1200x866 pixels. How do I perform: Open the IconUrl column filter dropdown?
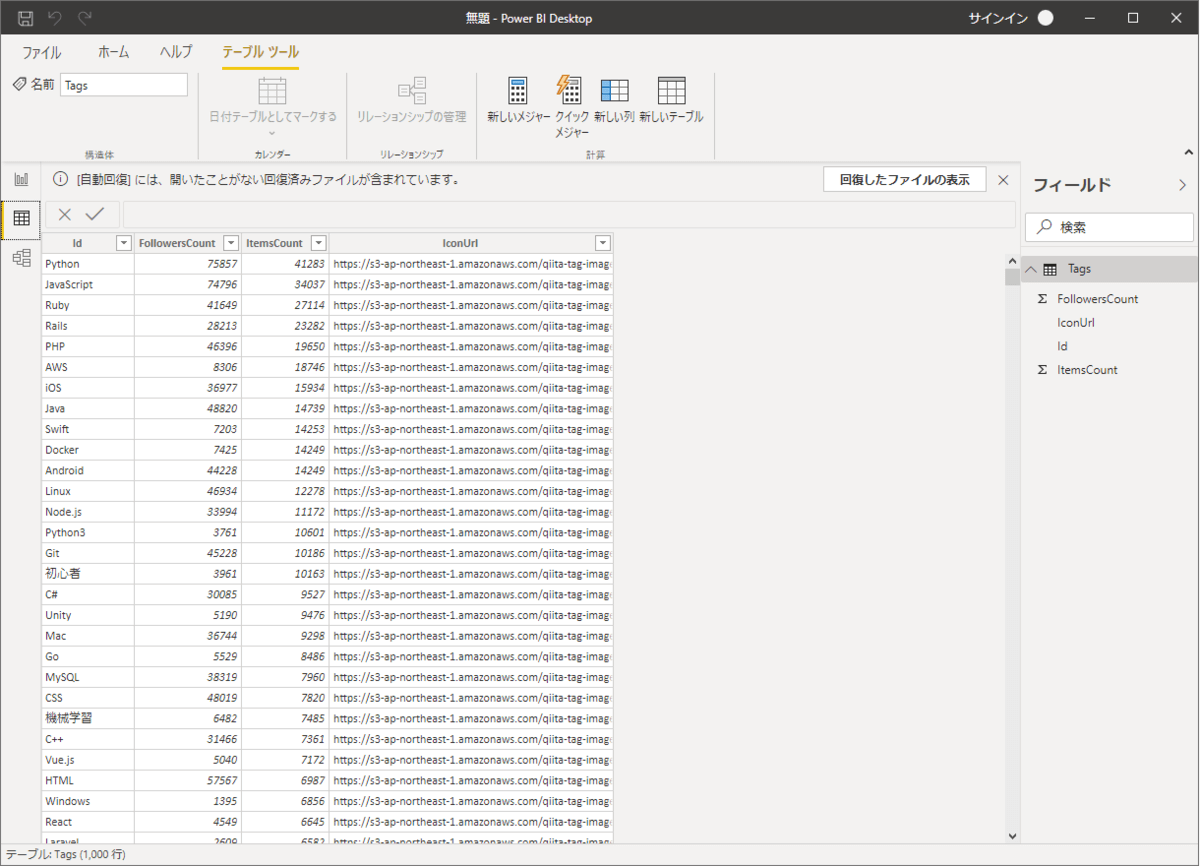tap(603, 243)
